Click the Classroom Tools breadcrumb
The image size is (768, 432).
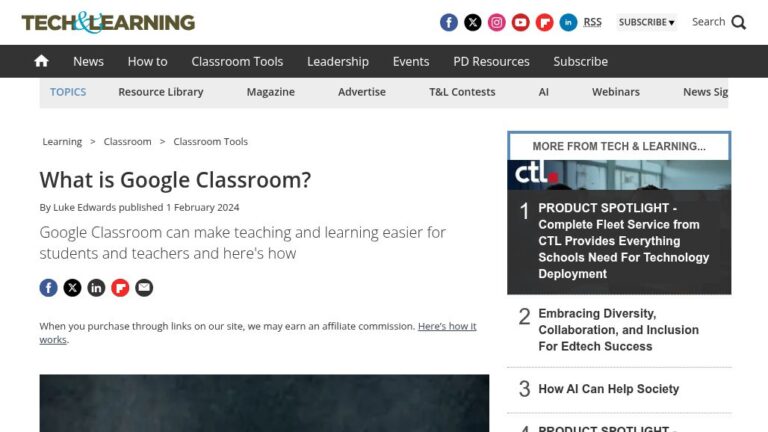click(x=211, y=142)
